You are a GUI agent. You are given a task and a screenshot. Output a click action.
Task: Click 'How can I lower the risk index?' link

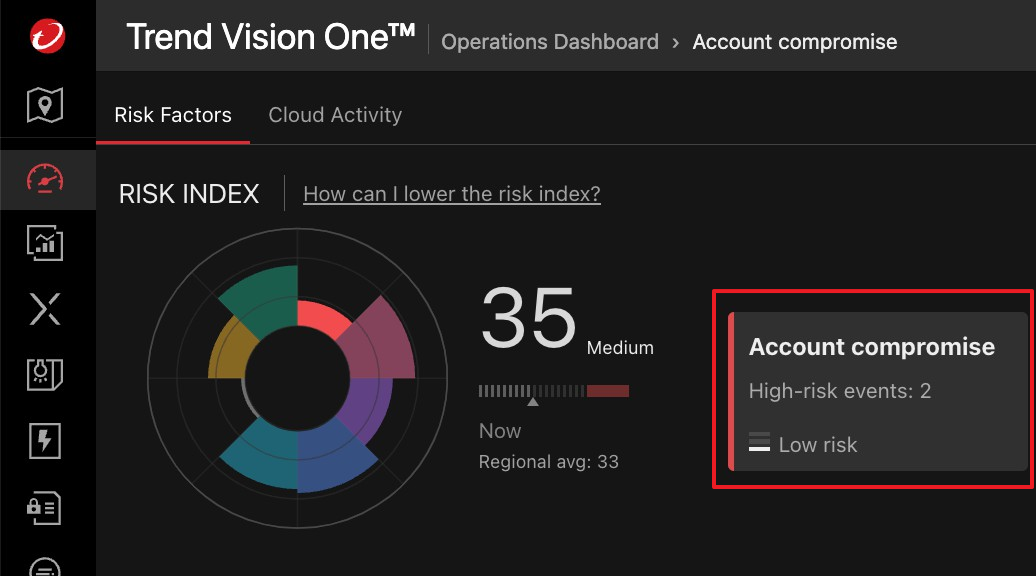452,194
